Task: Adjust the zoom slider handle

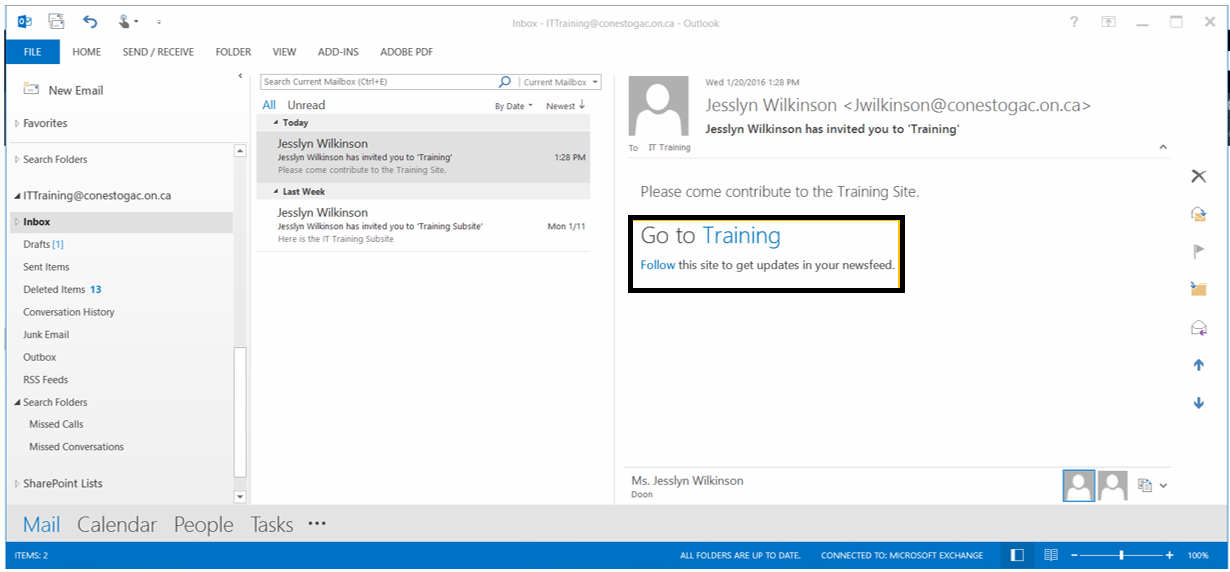Action: click(1122, 555)
